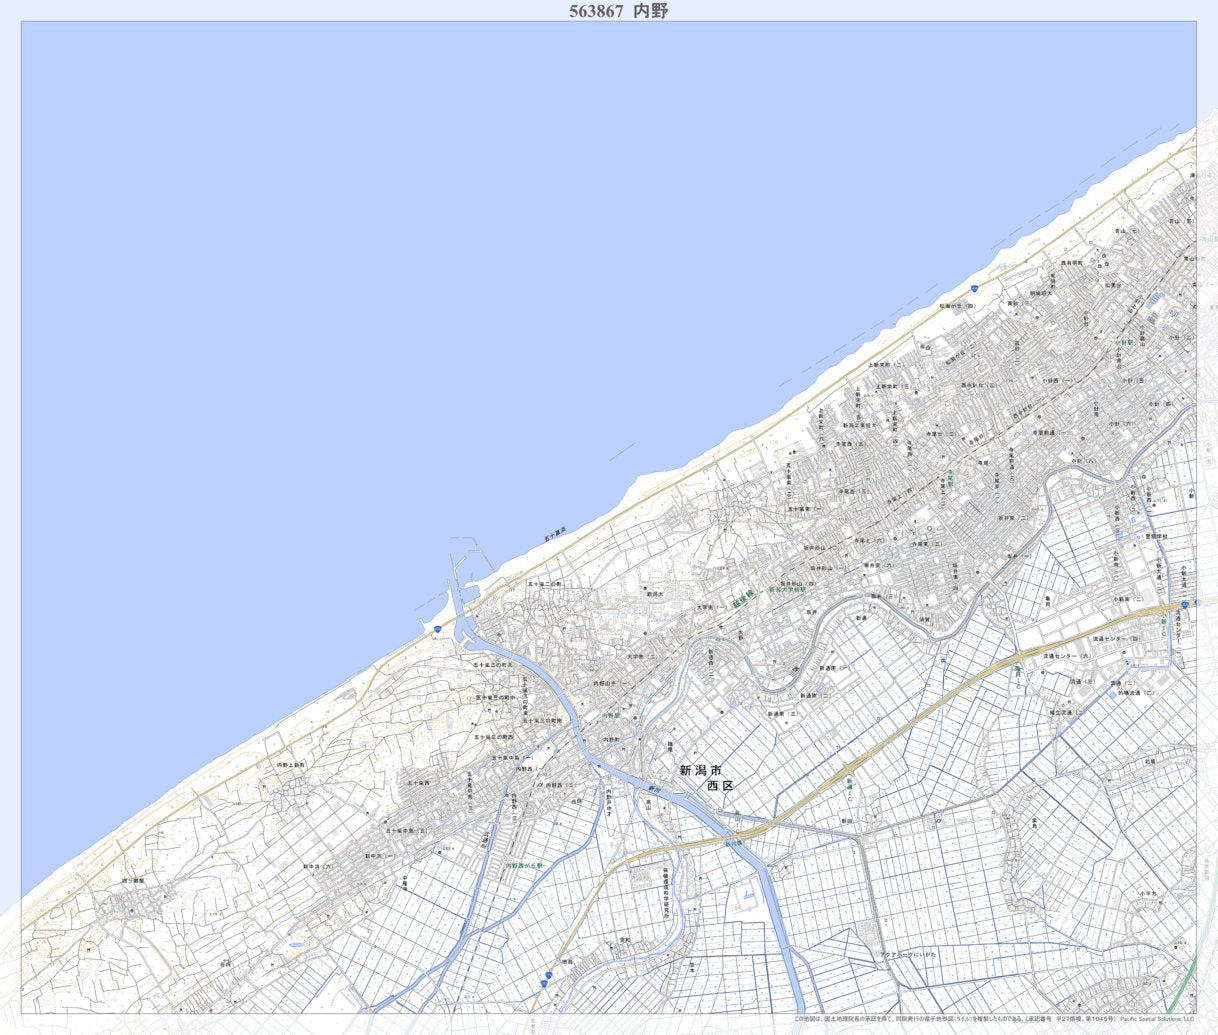Click the route shield near 松海が丘 coast road

[973, 288]
